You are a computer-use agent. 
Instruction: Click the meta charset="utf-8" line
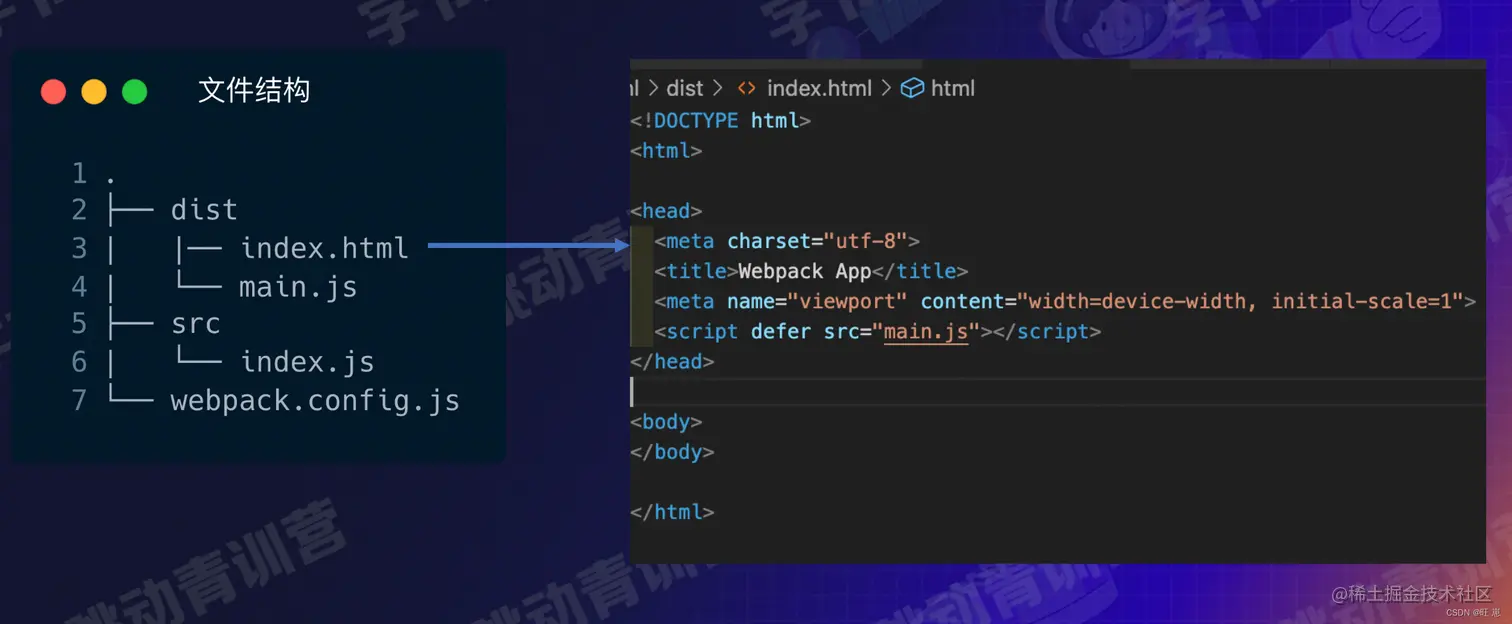pyautogui.click(x=786, y=241)
